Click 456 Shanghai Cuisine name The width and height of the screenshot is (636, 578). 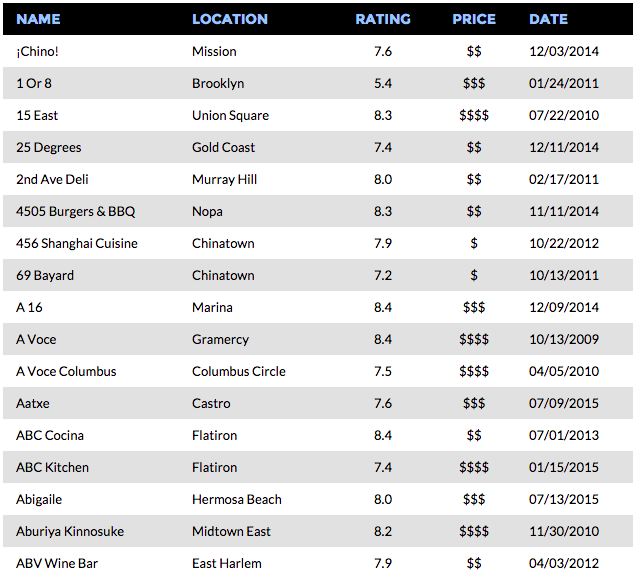[x=77, y=243]
